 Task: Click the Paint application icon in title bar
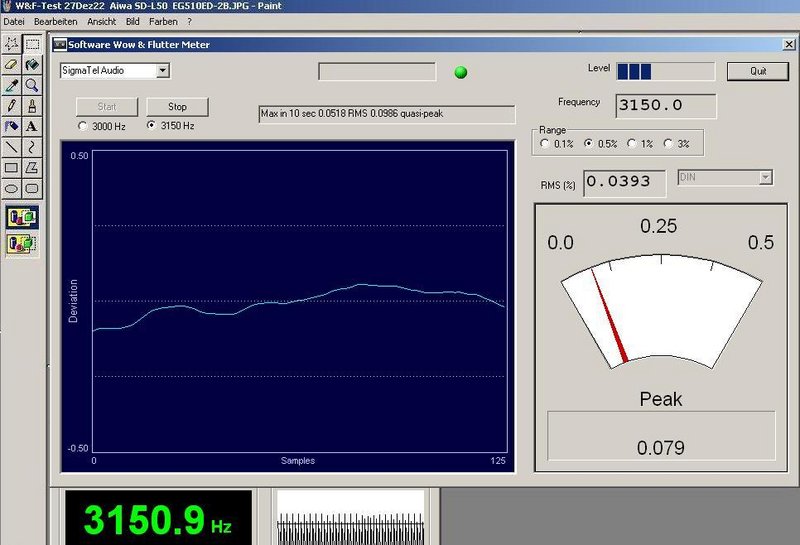pyautogui.click(x=6, y=6)
